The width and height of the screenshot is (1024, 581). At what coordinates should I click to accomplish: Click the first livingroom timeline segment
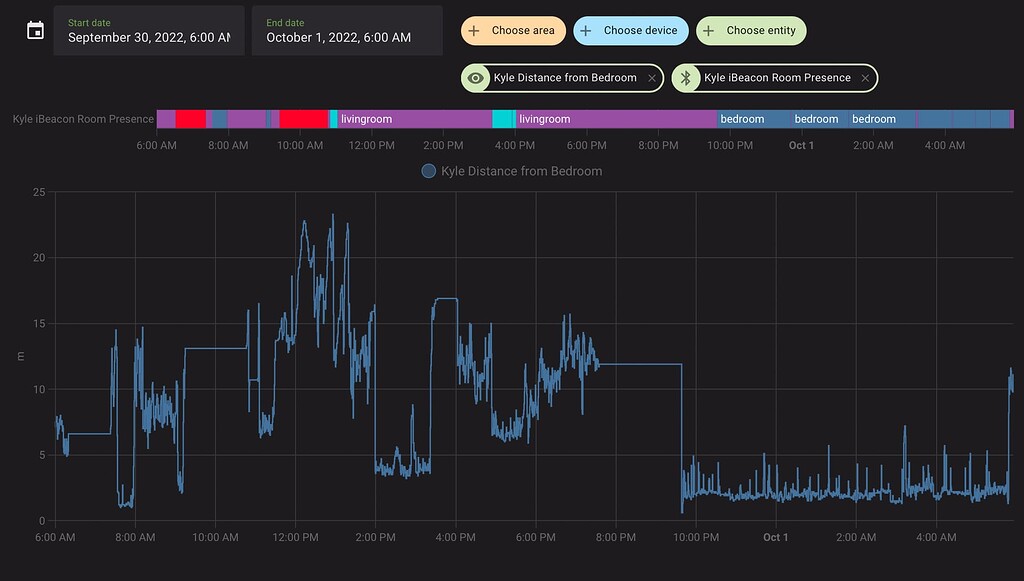point(410,119)
